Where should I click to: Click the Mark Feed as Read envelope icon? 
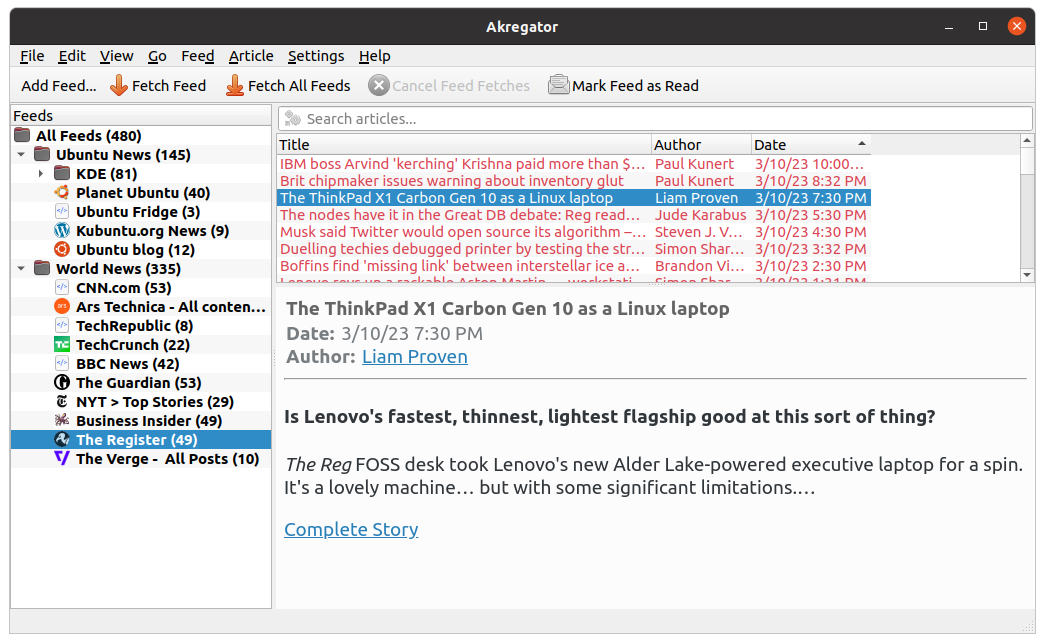[x=558, y=85]
